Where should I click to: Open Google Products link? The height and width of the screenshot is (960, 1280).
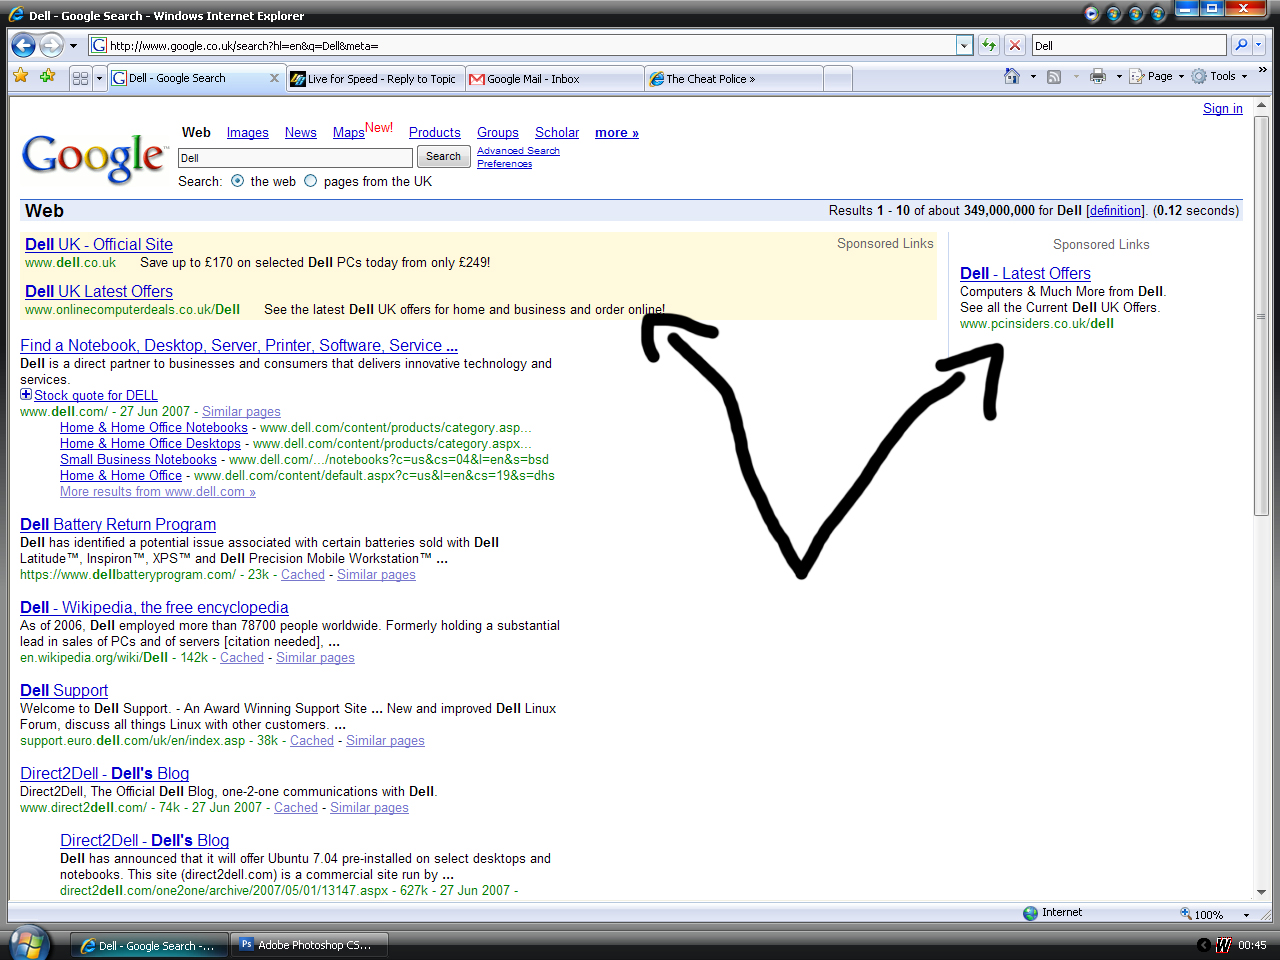coord(435,133)
